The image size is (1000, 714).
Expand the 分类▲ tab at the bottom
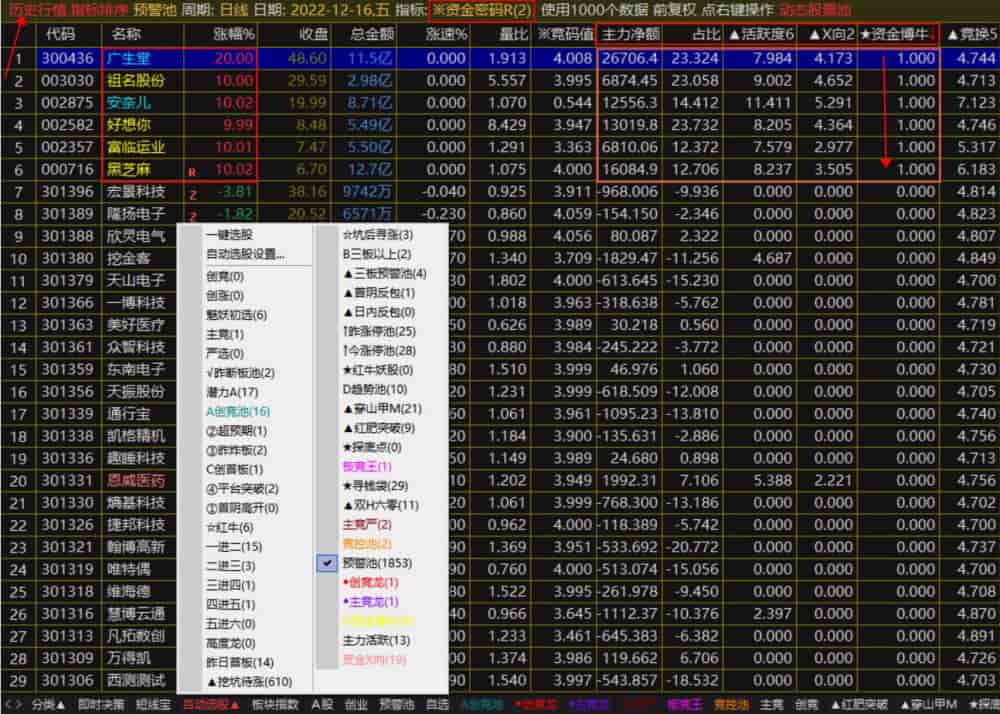(x=48, y=705)
